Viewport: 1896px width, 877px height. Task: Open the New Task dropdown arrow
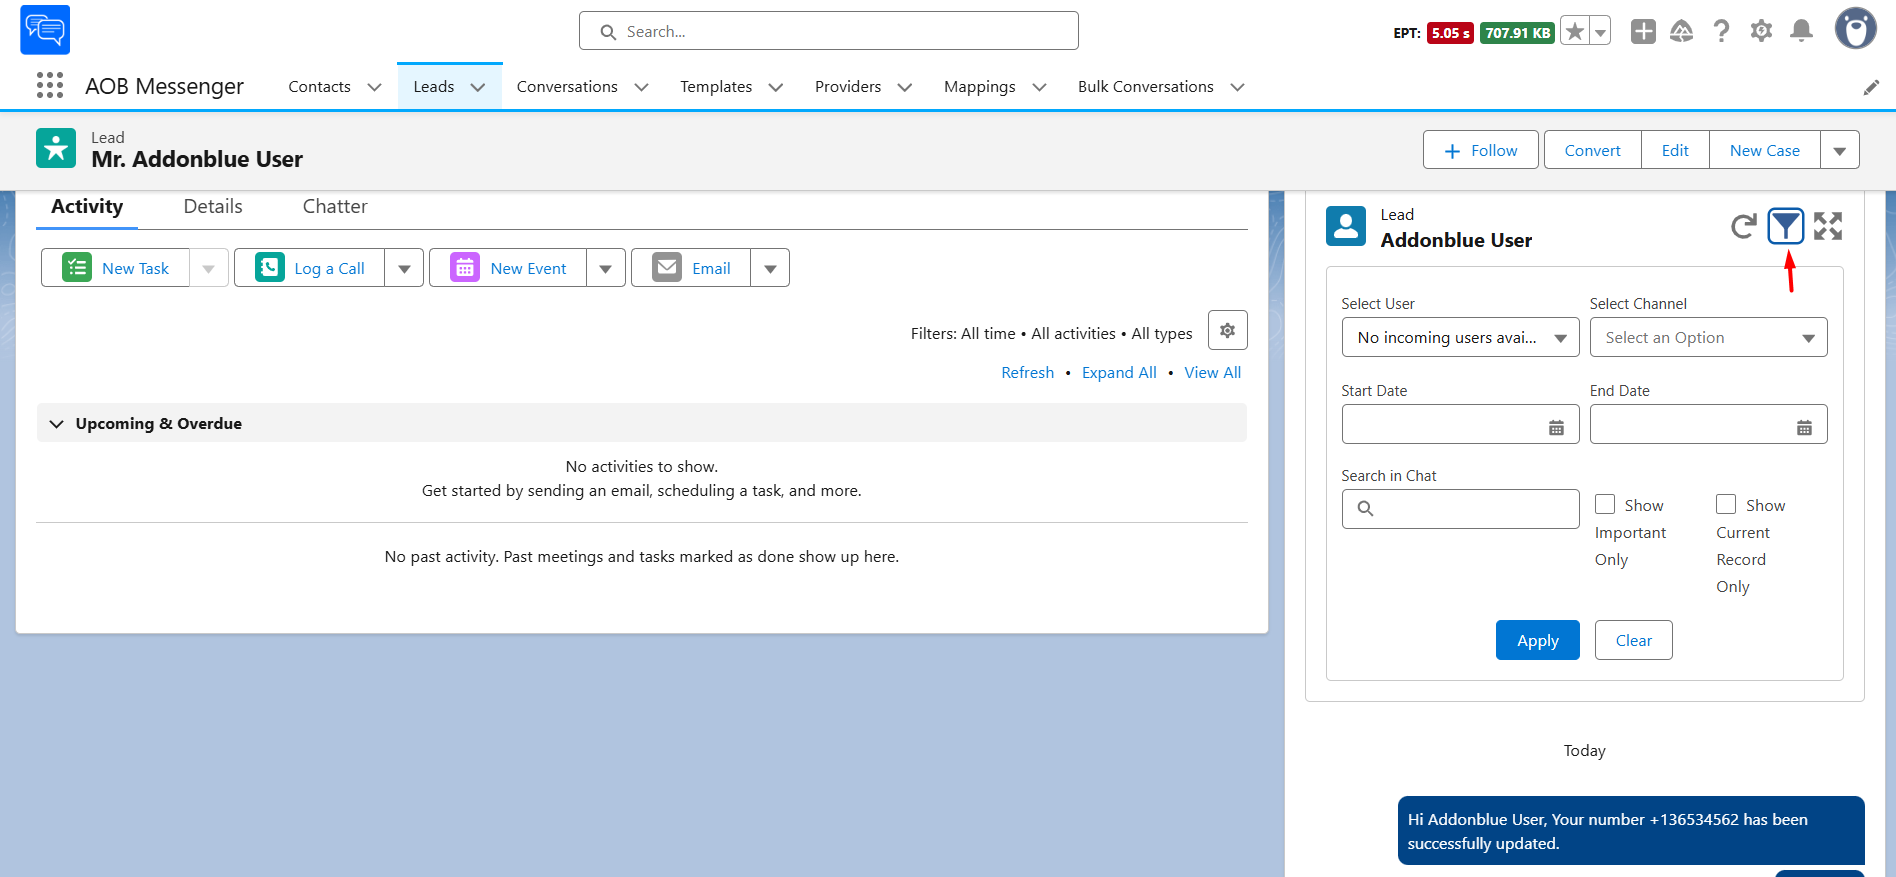click(209, 268)
